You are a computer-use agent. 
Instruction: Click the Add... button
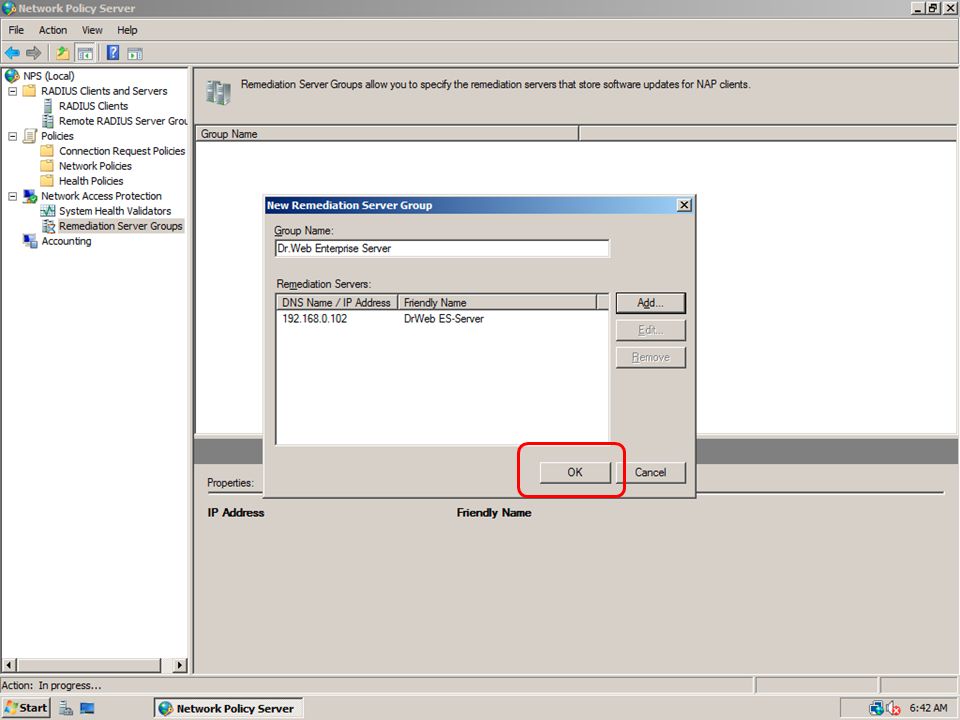click(650, 303)
